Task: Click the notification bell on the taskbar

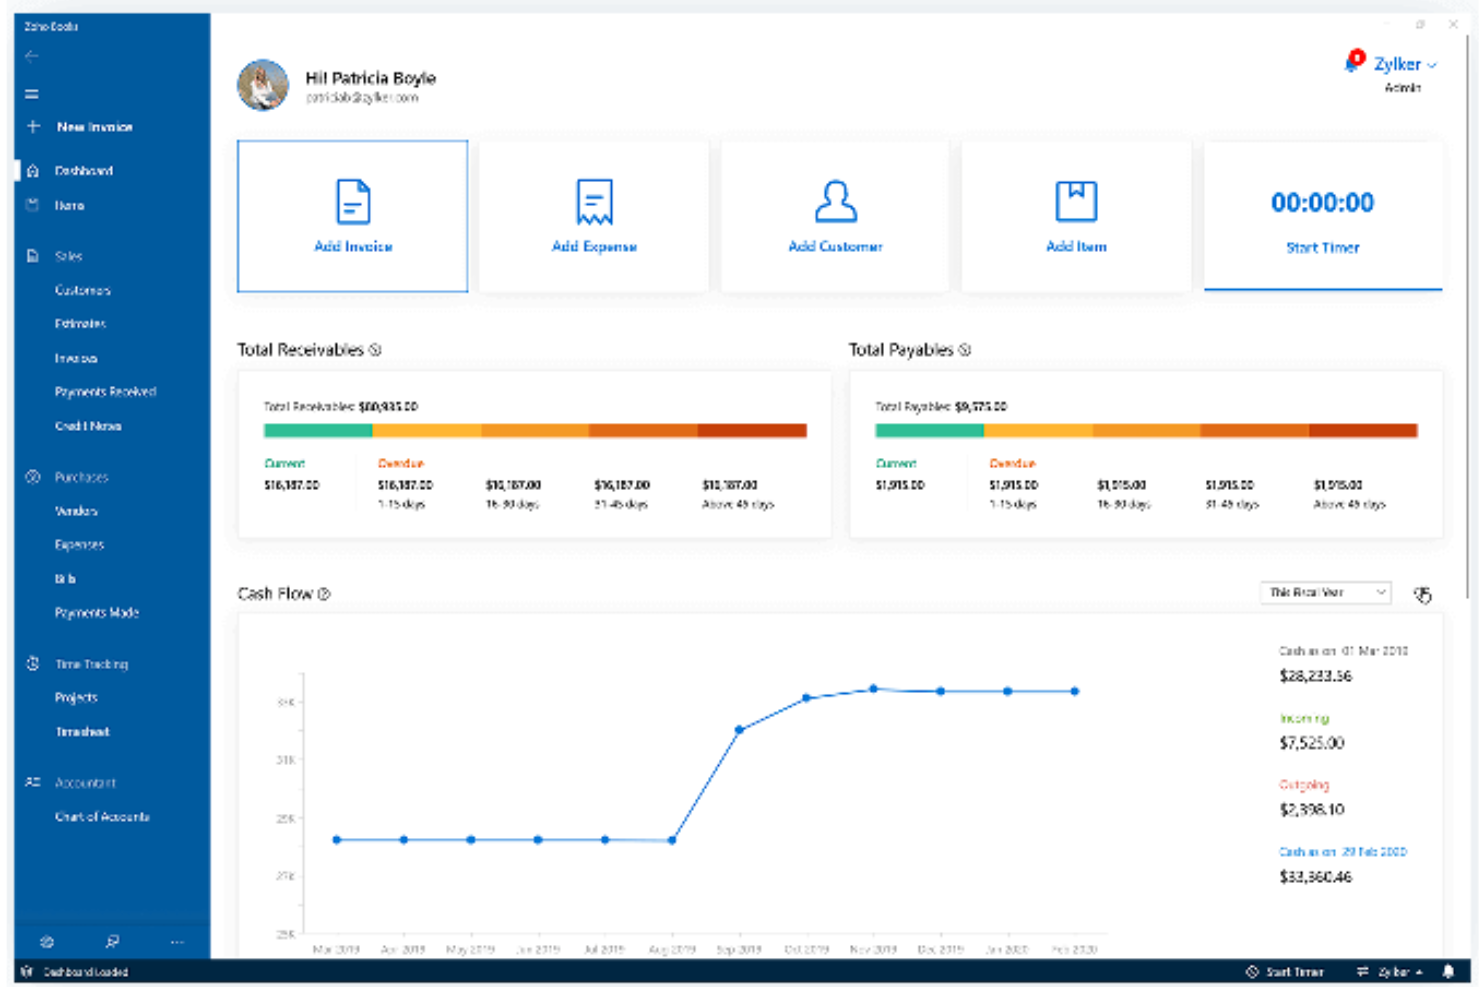Action: (1450, 971)
